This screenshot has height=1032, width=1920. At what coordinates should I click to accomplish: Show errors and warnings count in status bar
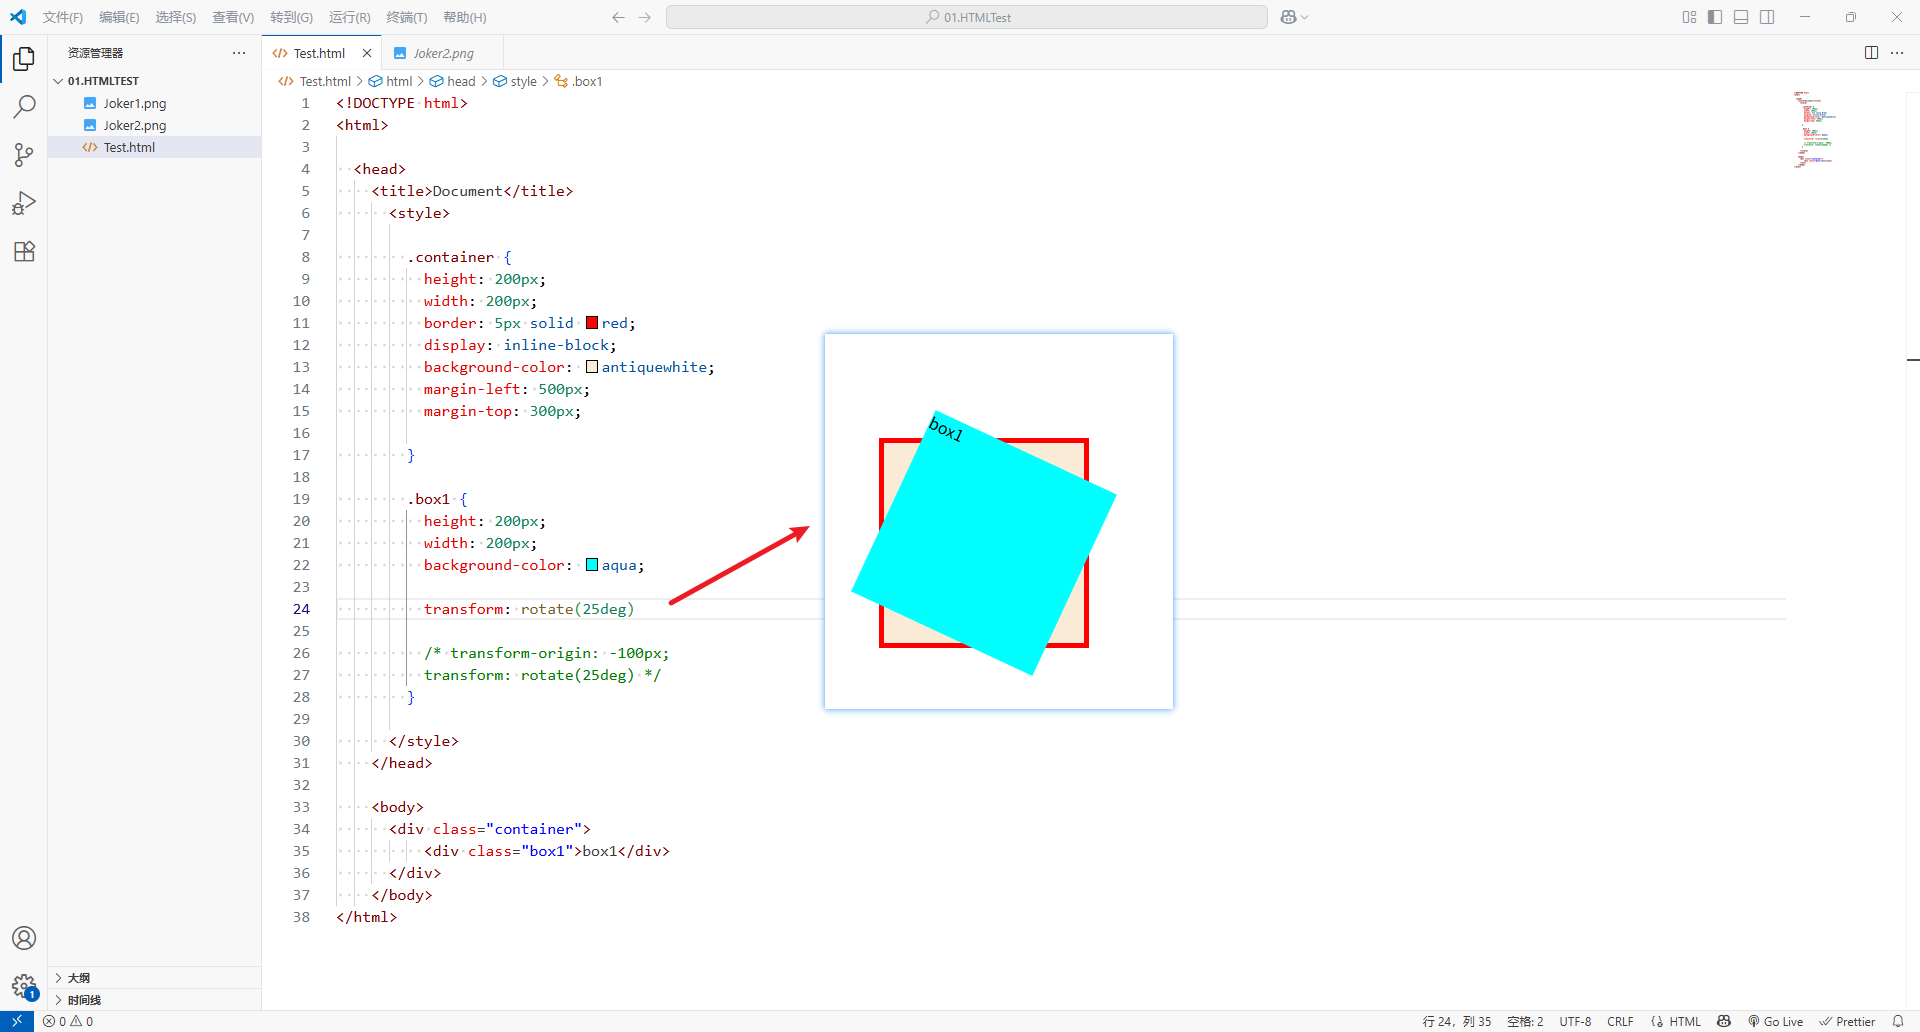click(x=68, y=1021)
